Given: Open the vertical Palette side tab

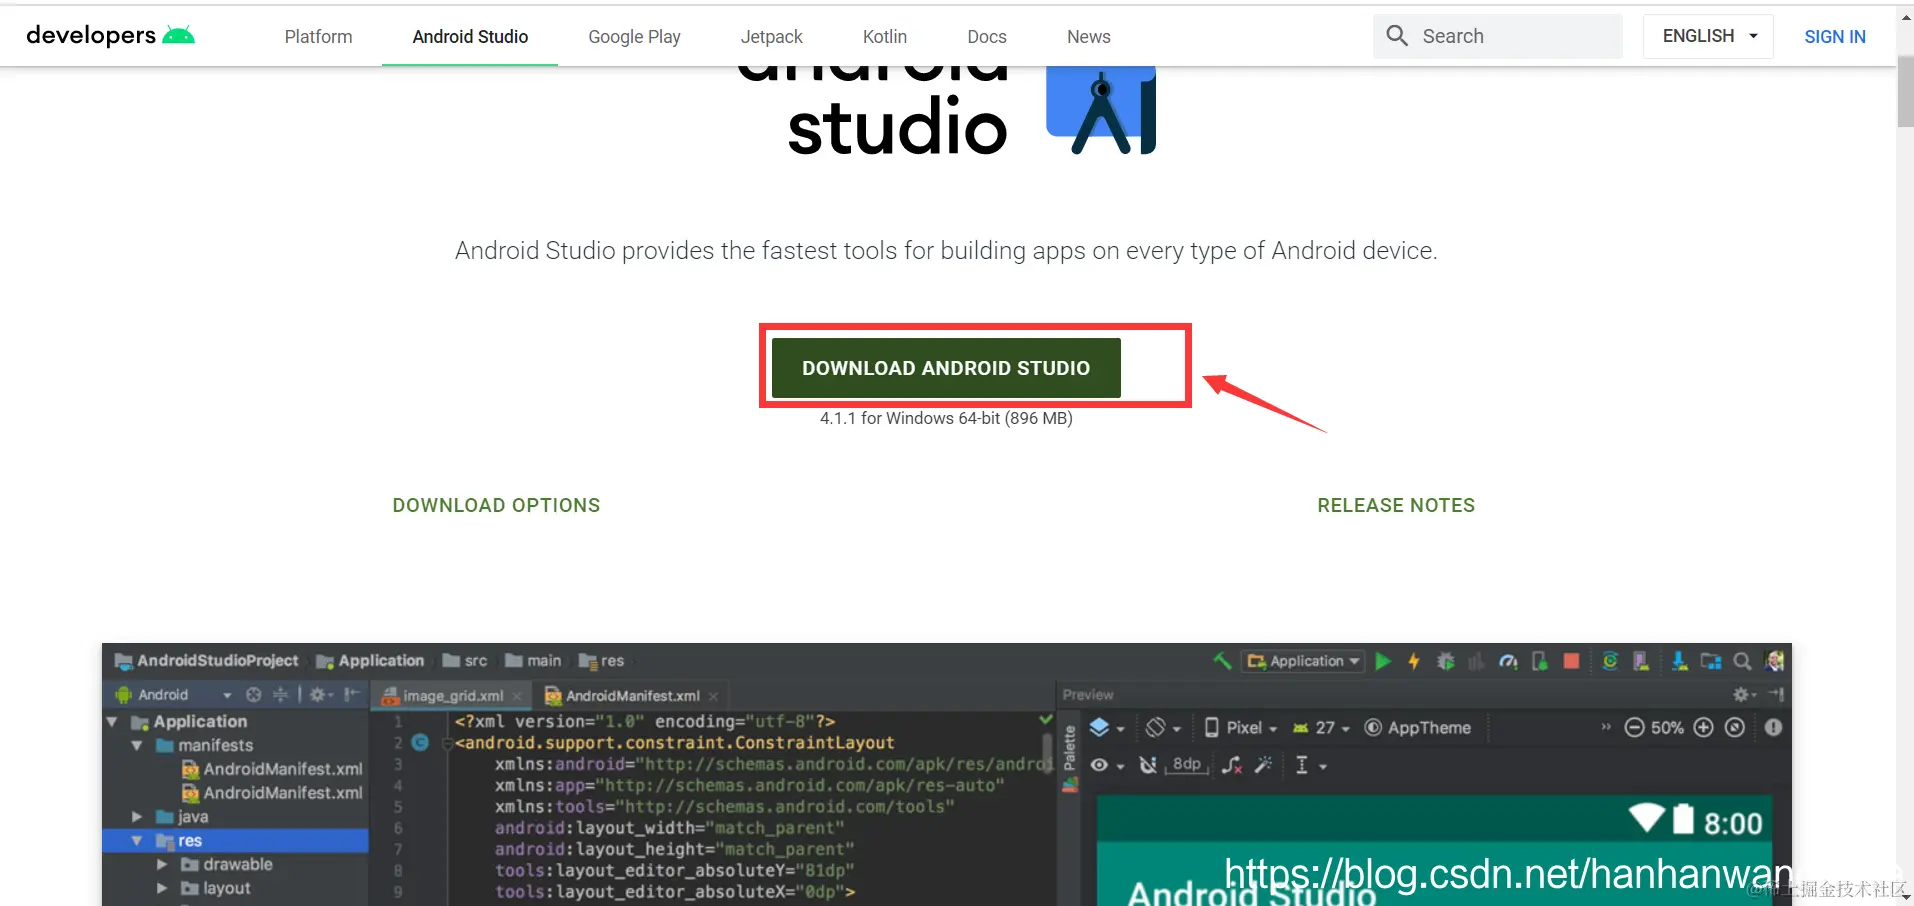Looking at the screenshot, I should tap(1070, 758).
